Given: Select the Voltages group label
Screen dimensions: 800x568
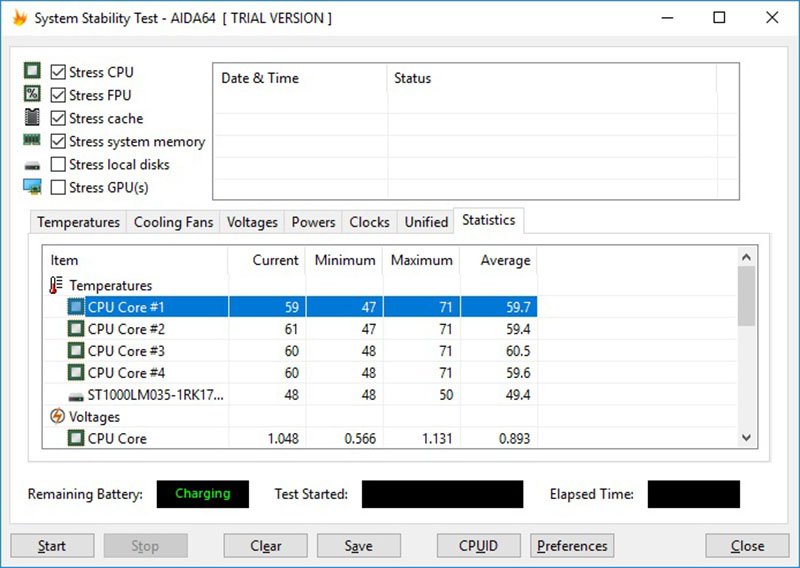Looking at the screenshot, I should point(94,417).
